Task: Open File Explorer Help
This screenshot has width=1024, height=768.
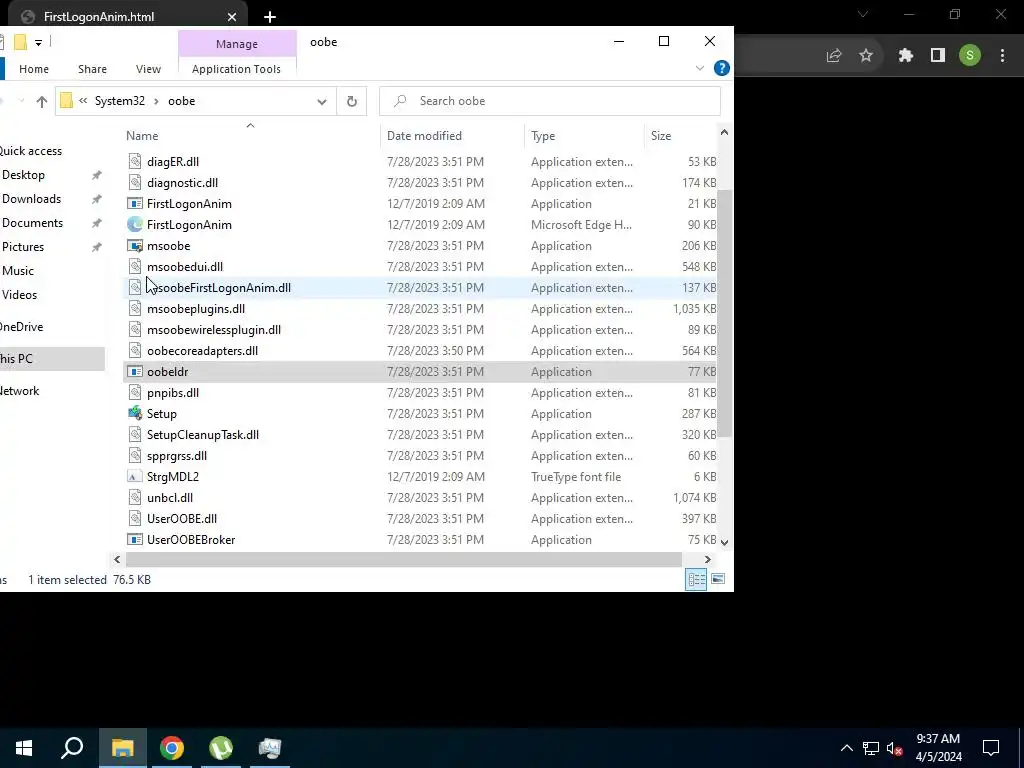Action: coord(722,68)
